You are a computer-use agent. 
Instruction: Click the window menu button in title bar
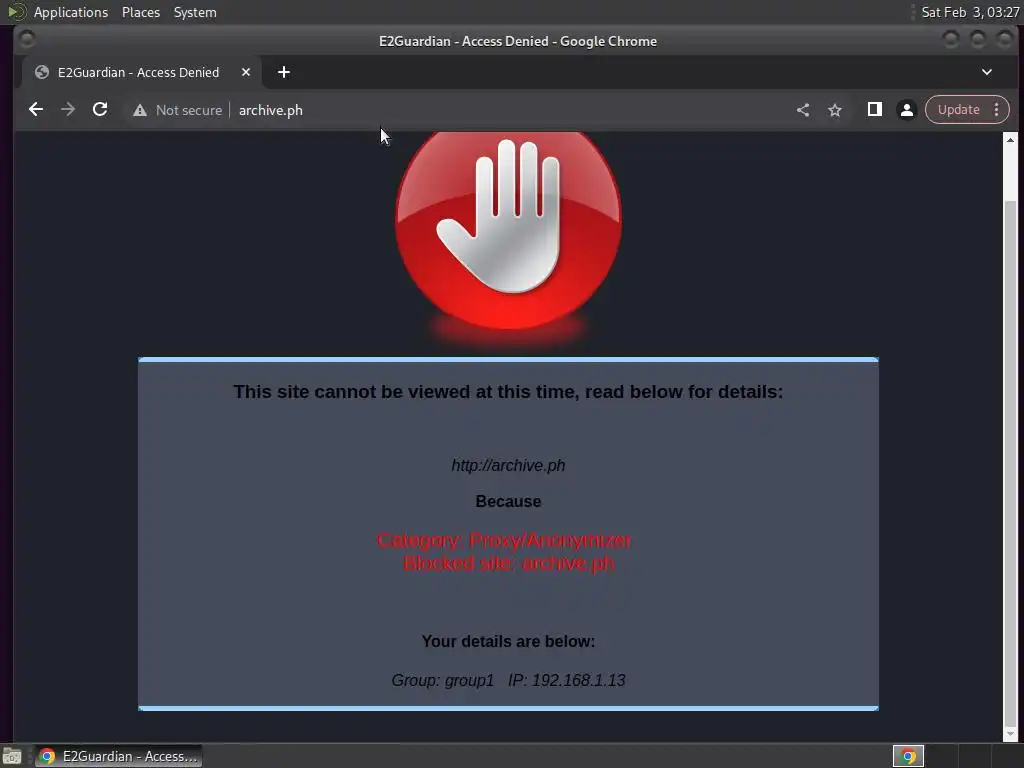[x=27, y=40]
